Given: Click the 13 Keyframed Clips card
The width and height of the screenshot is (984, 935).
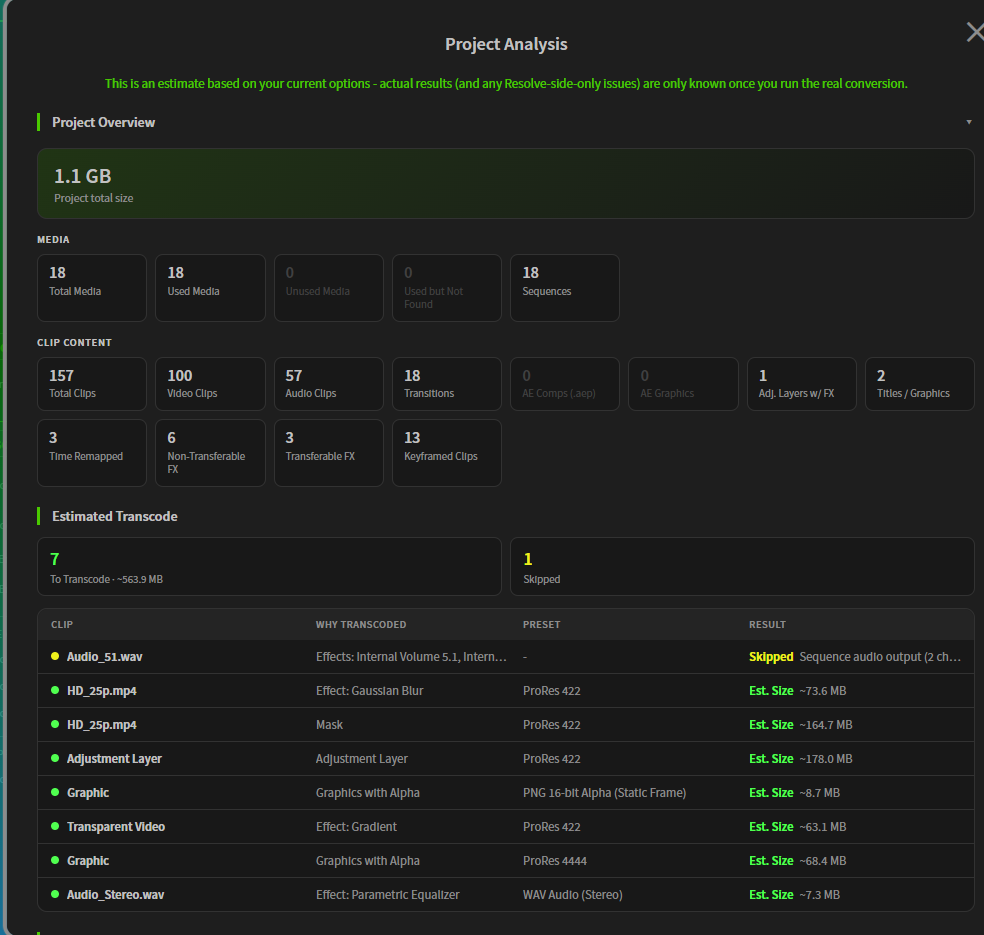Looking at the screenshot, I should tap(447, 453).
